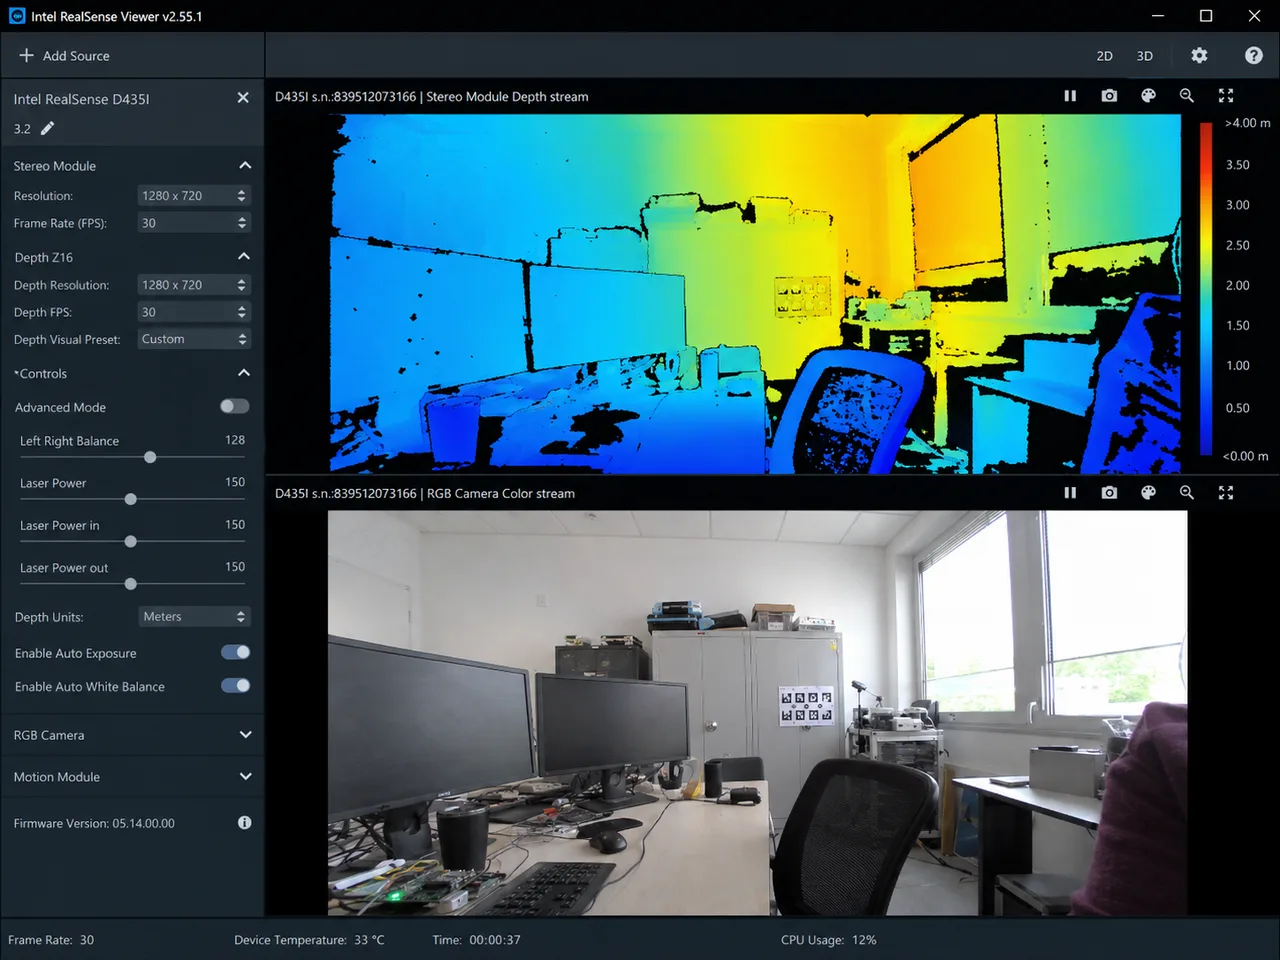The height and width of the screenshot is (960, 1280).
Task: Remove the Intel RealSense D435I device
Action: 243,98
